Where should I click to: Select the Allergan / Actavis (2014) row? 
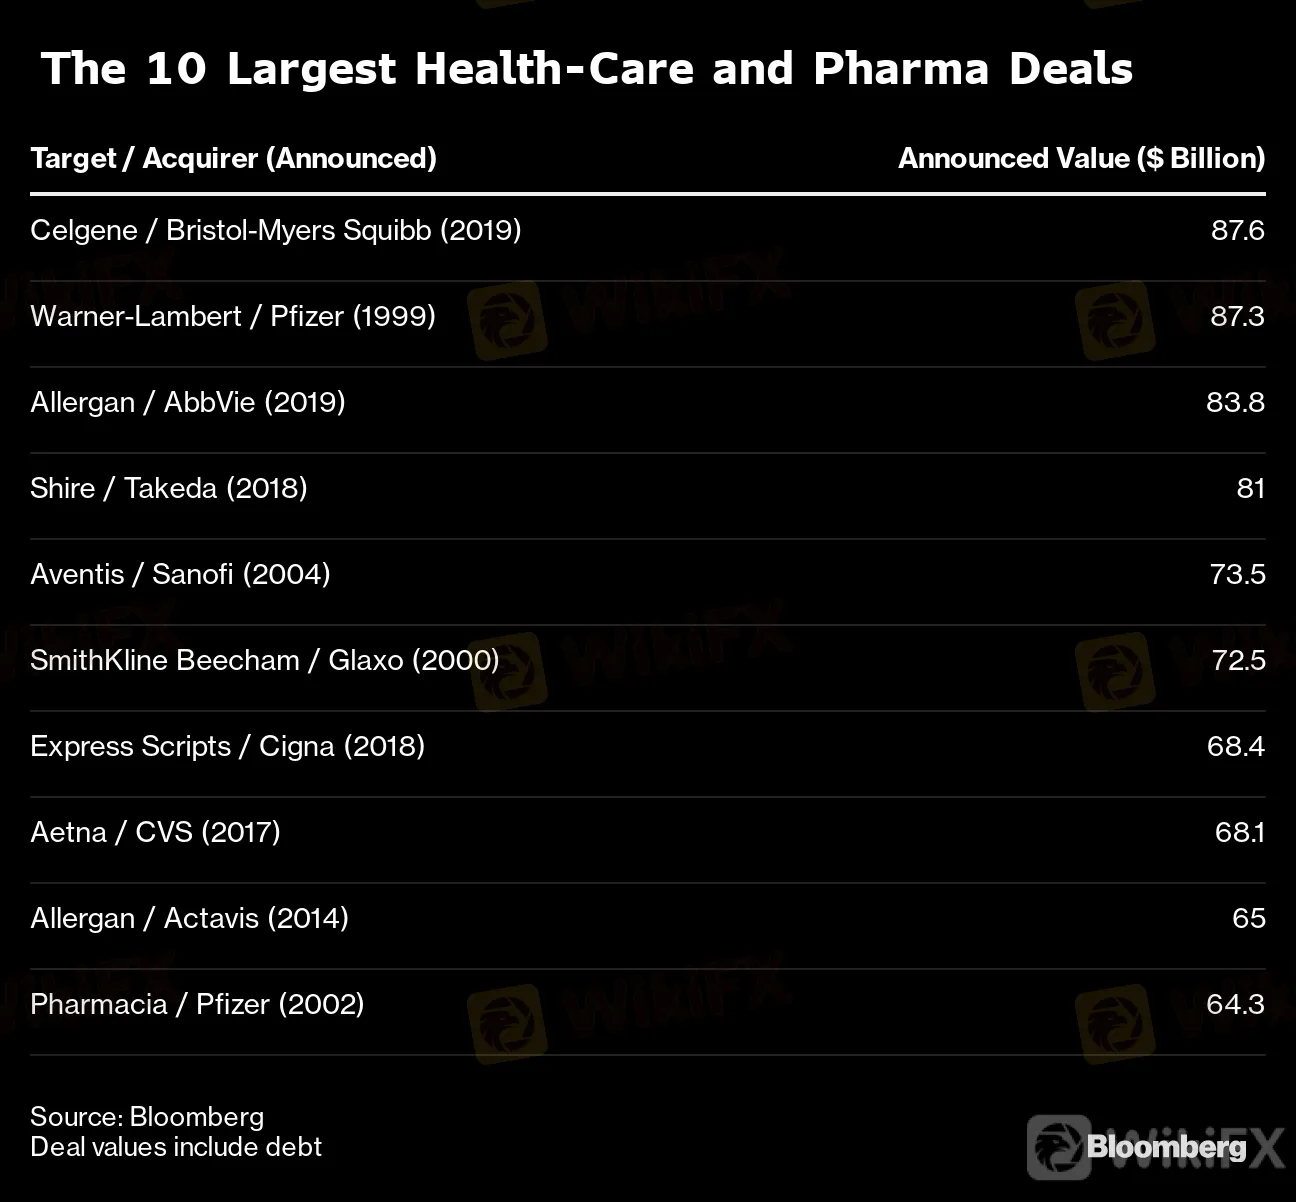pyautogui.click(x=189, y=919)
